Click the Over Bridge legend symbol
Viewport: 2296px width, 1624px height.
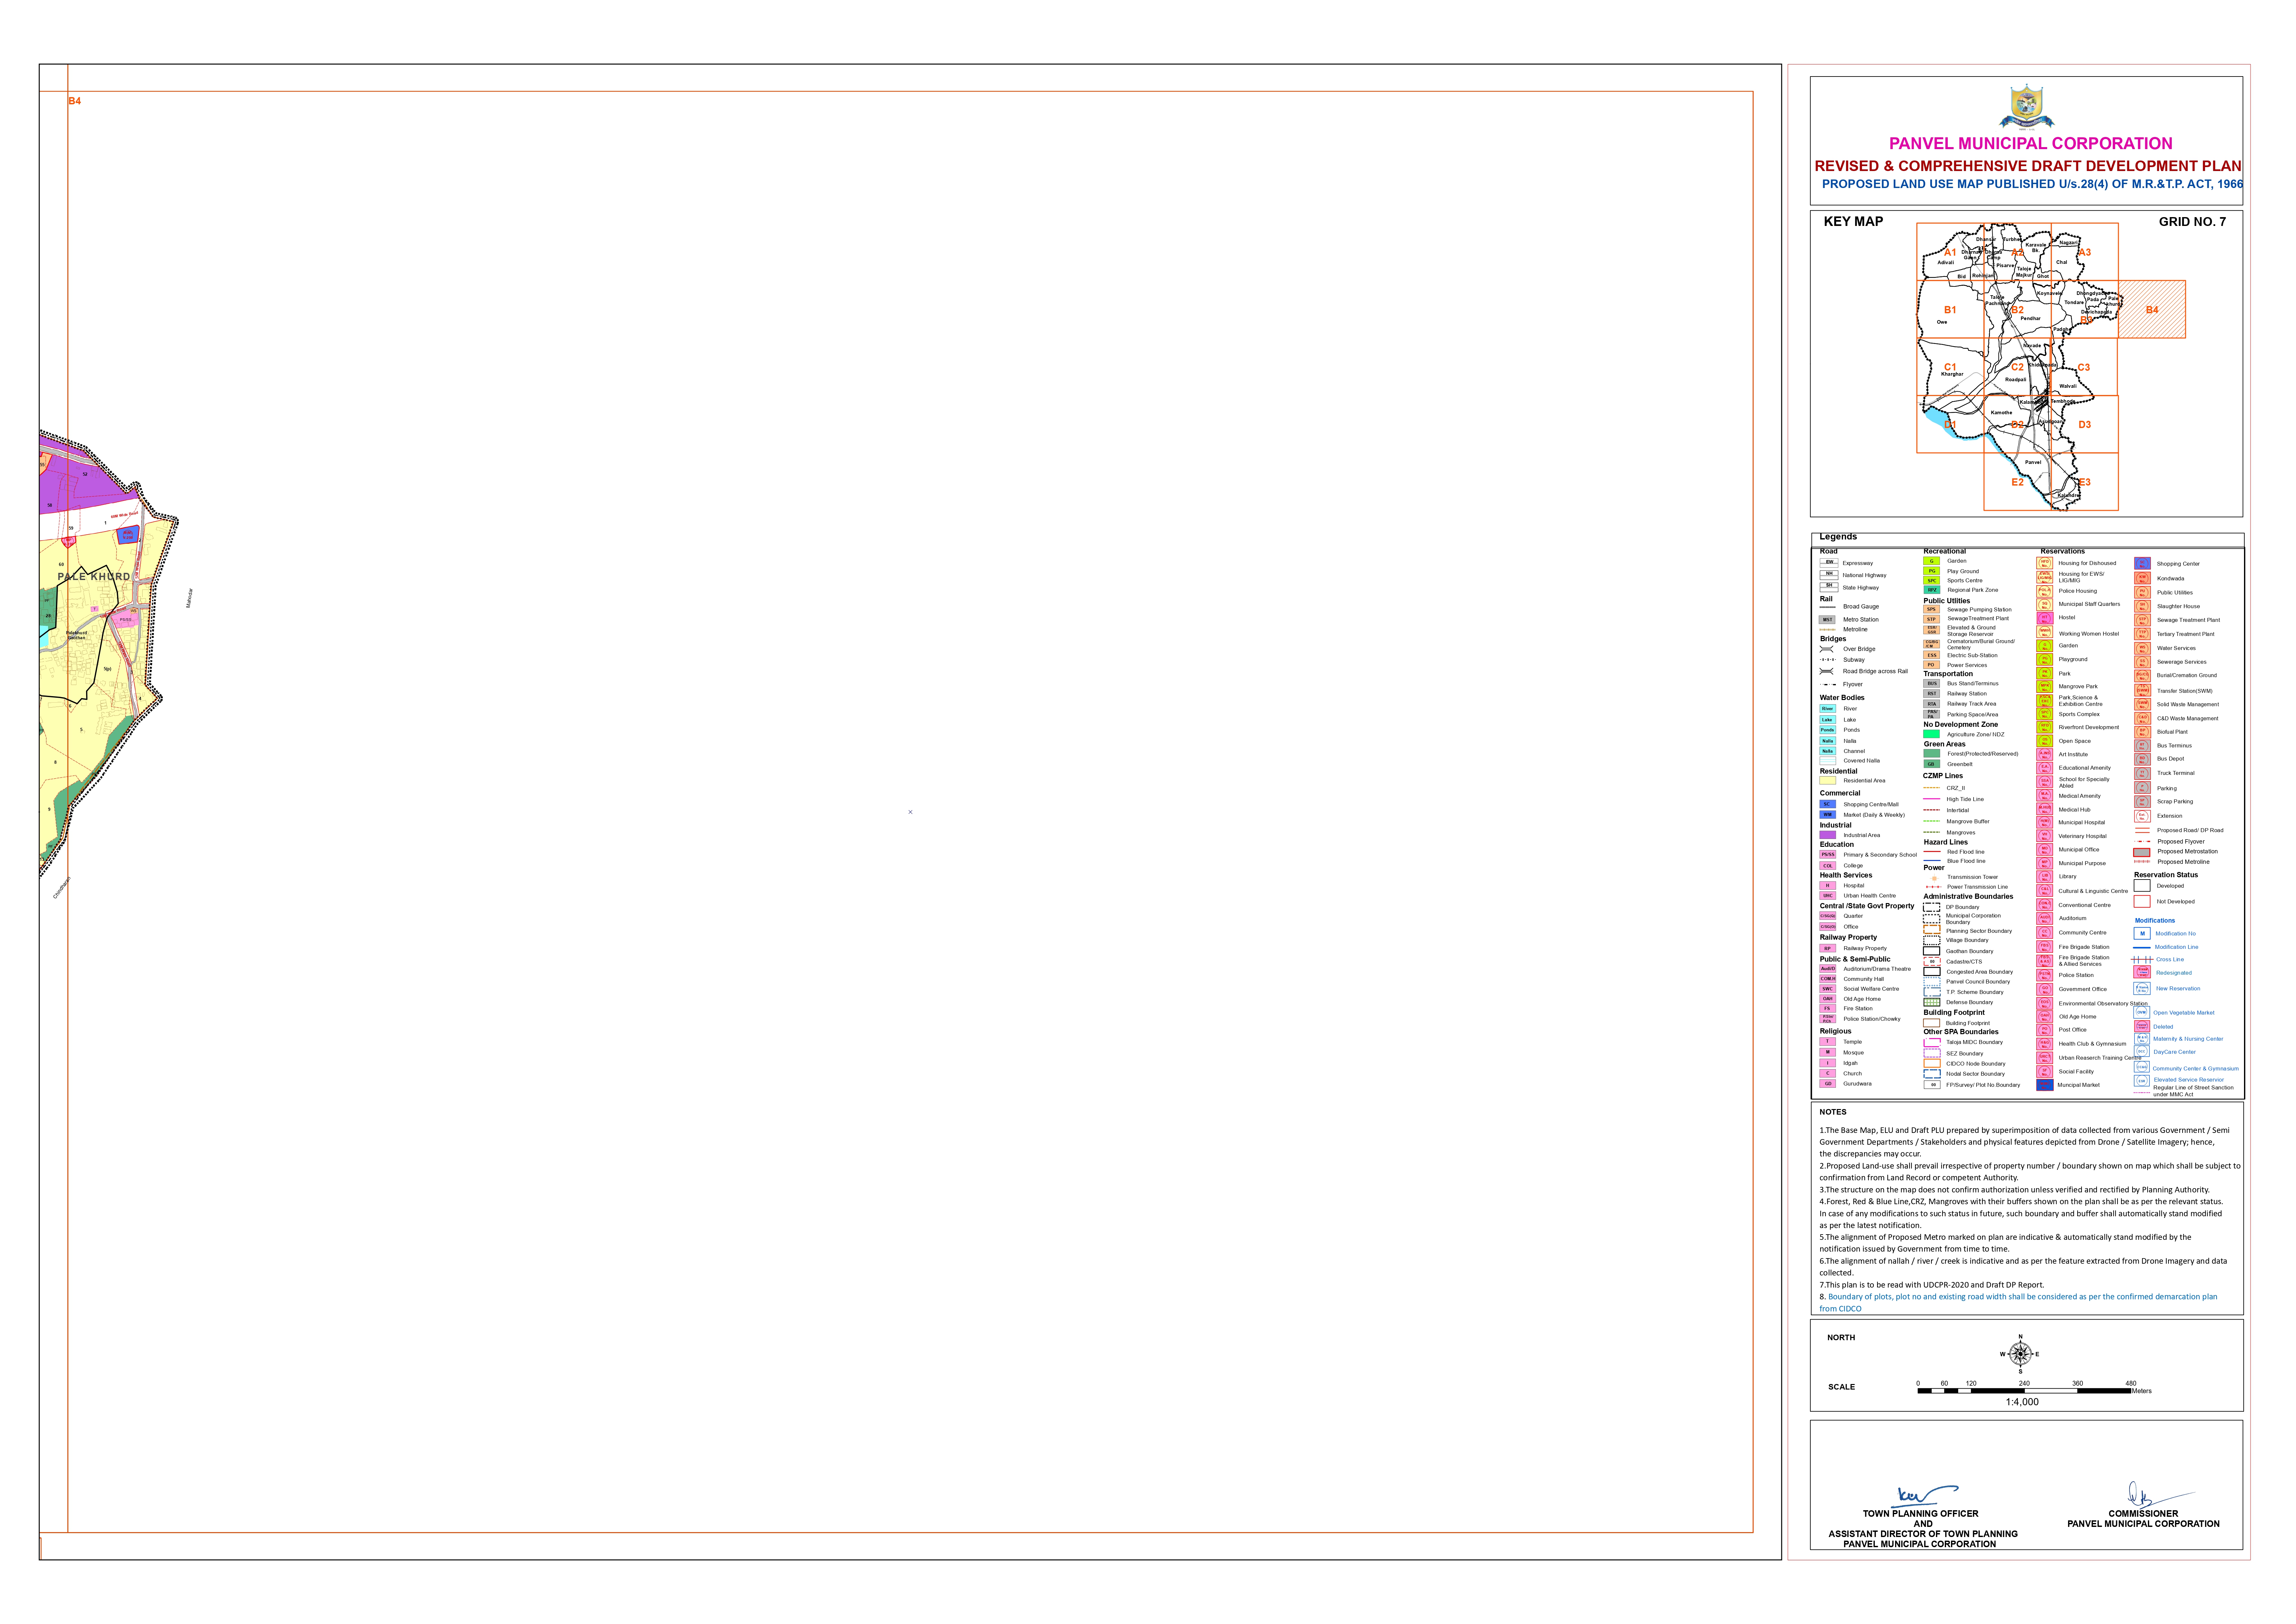point(1827,649)
